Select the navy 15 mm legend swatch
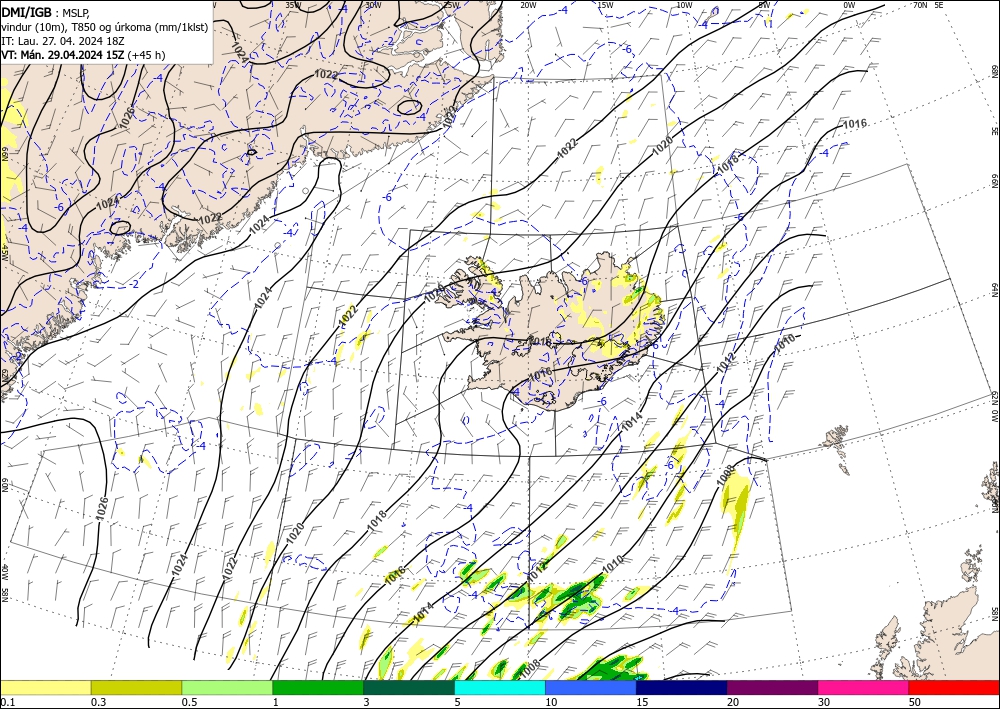 click(682, 687)
